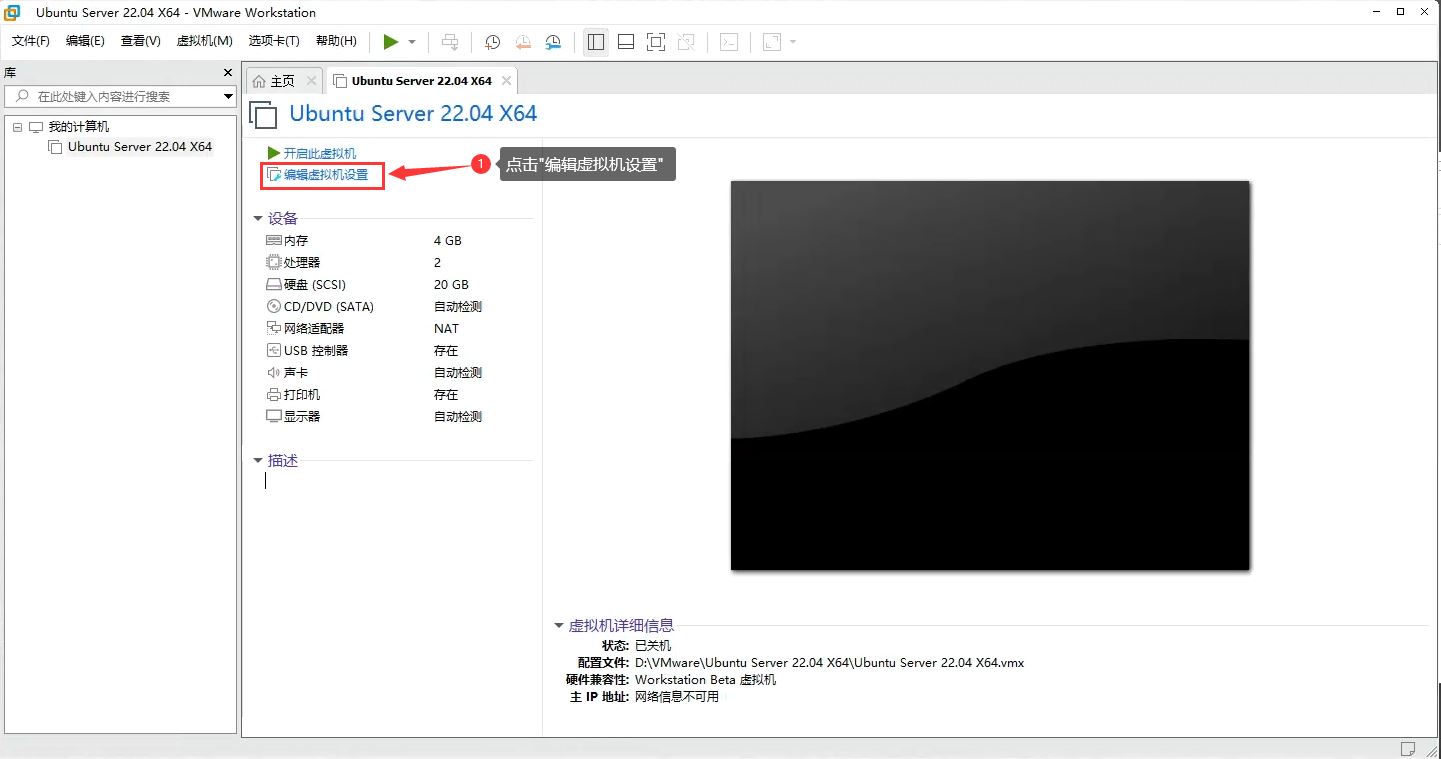Click the USB 控制器 icon

click(x=274, y=351)
